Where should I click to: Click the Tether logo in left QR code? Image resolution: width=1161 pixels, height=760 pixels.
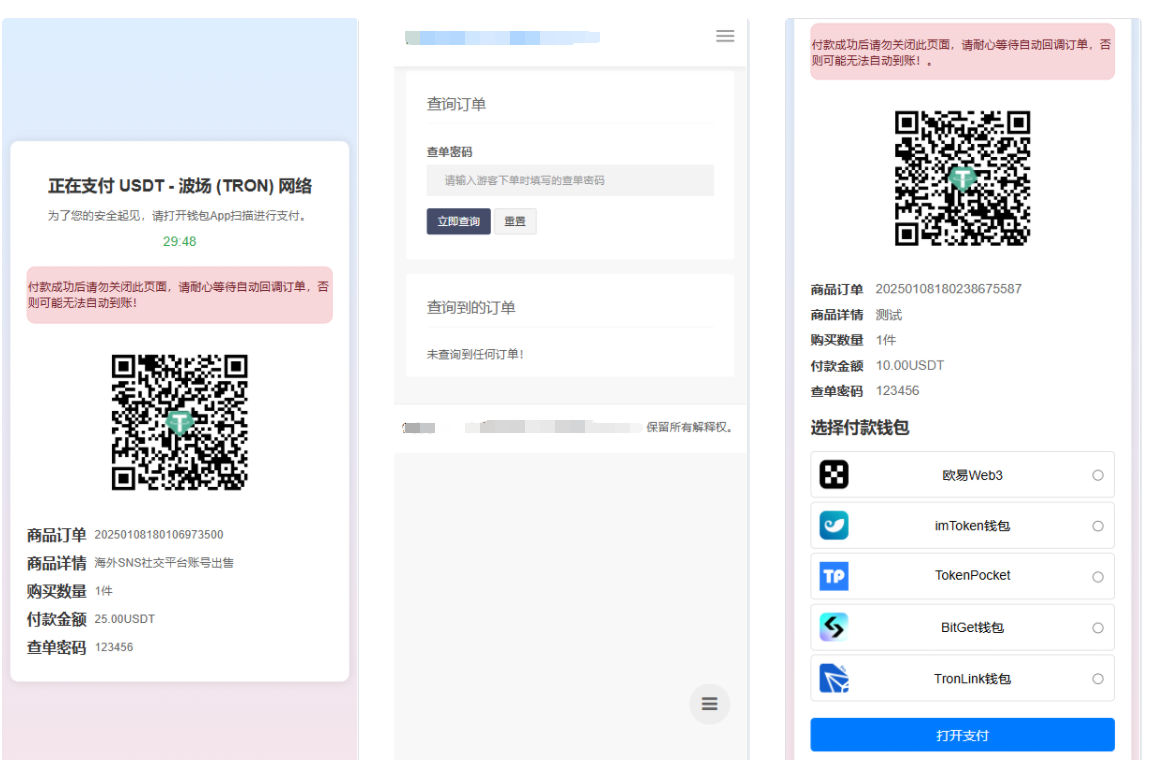180,422
